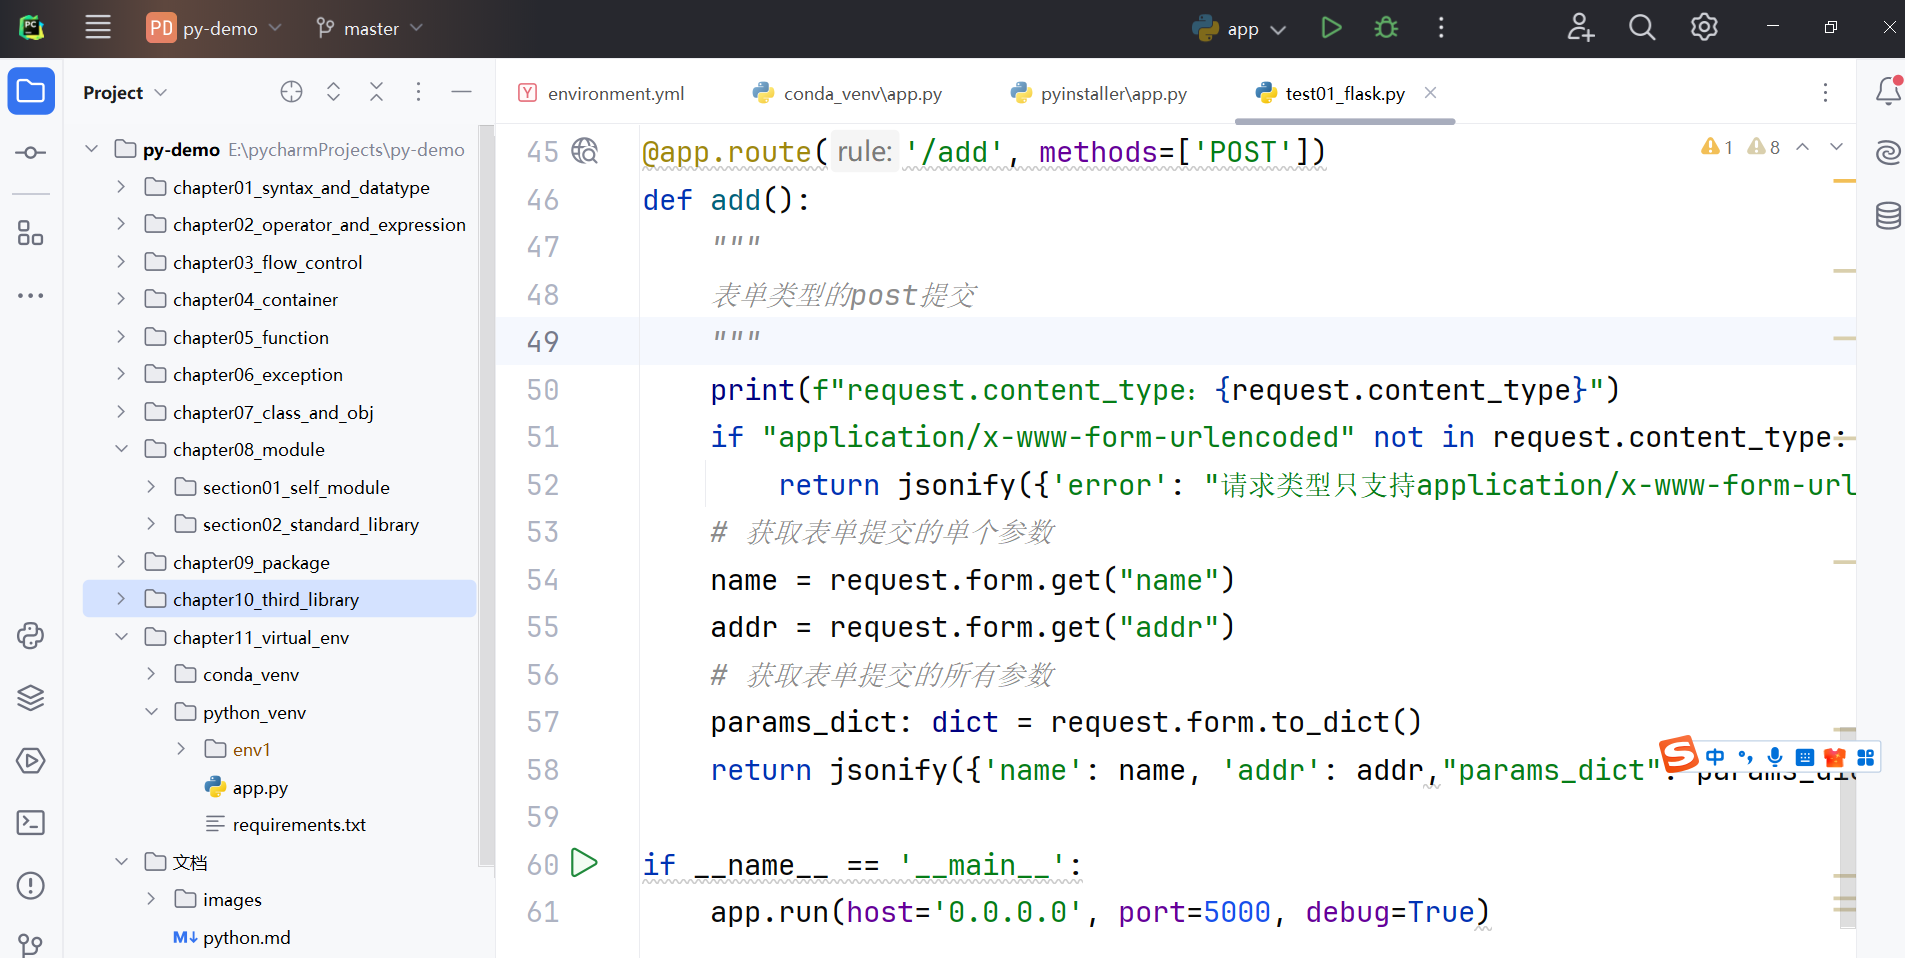The image size is (1905, 958).
Task: Open the Notifications bell
Action: (x=1888, y=91)
